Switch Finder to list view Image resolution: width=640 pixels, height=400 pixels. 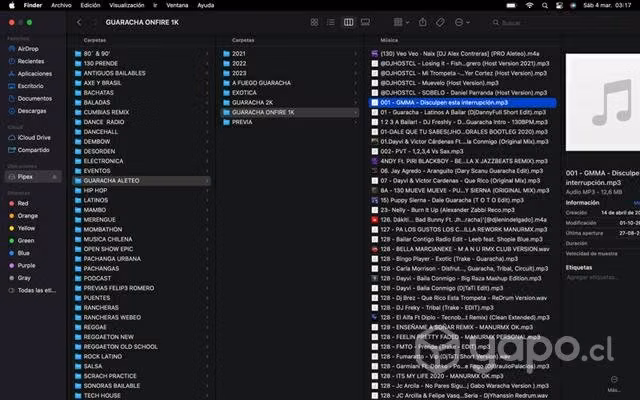pos(331,22)
